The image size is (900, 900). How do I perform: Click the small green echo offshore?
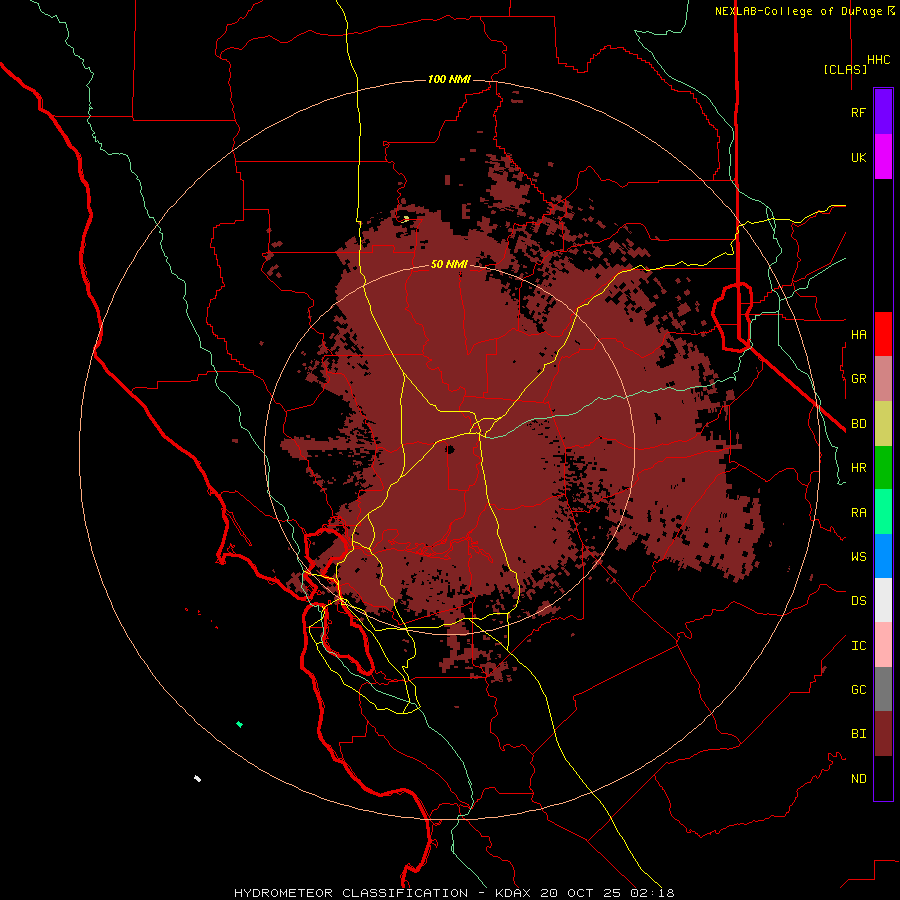click(239, 724)
